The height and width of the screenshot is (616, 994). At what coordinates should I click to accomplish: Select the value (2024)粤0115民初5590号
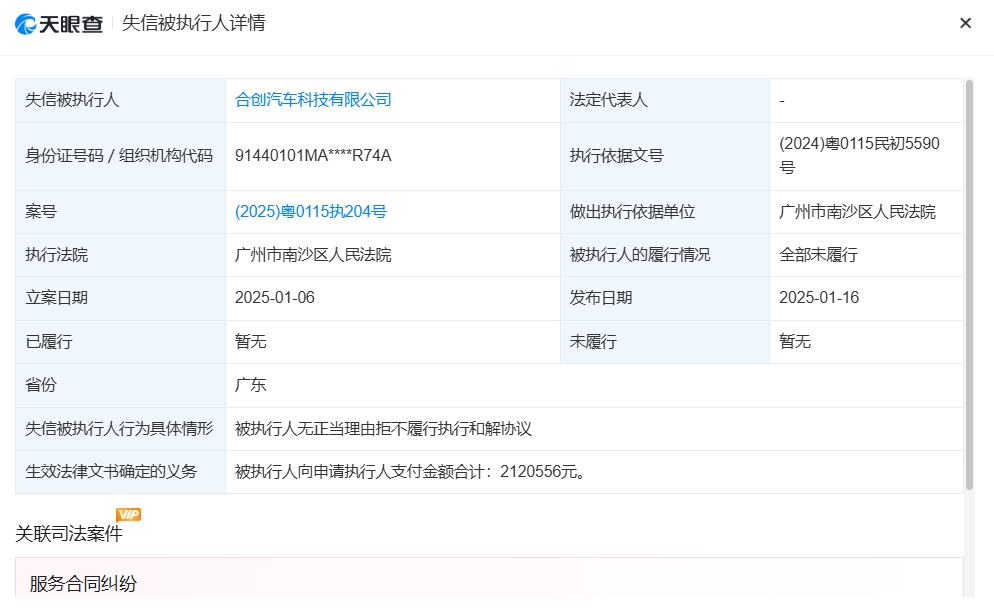[x=859, y=155]
